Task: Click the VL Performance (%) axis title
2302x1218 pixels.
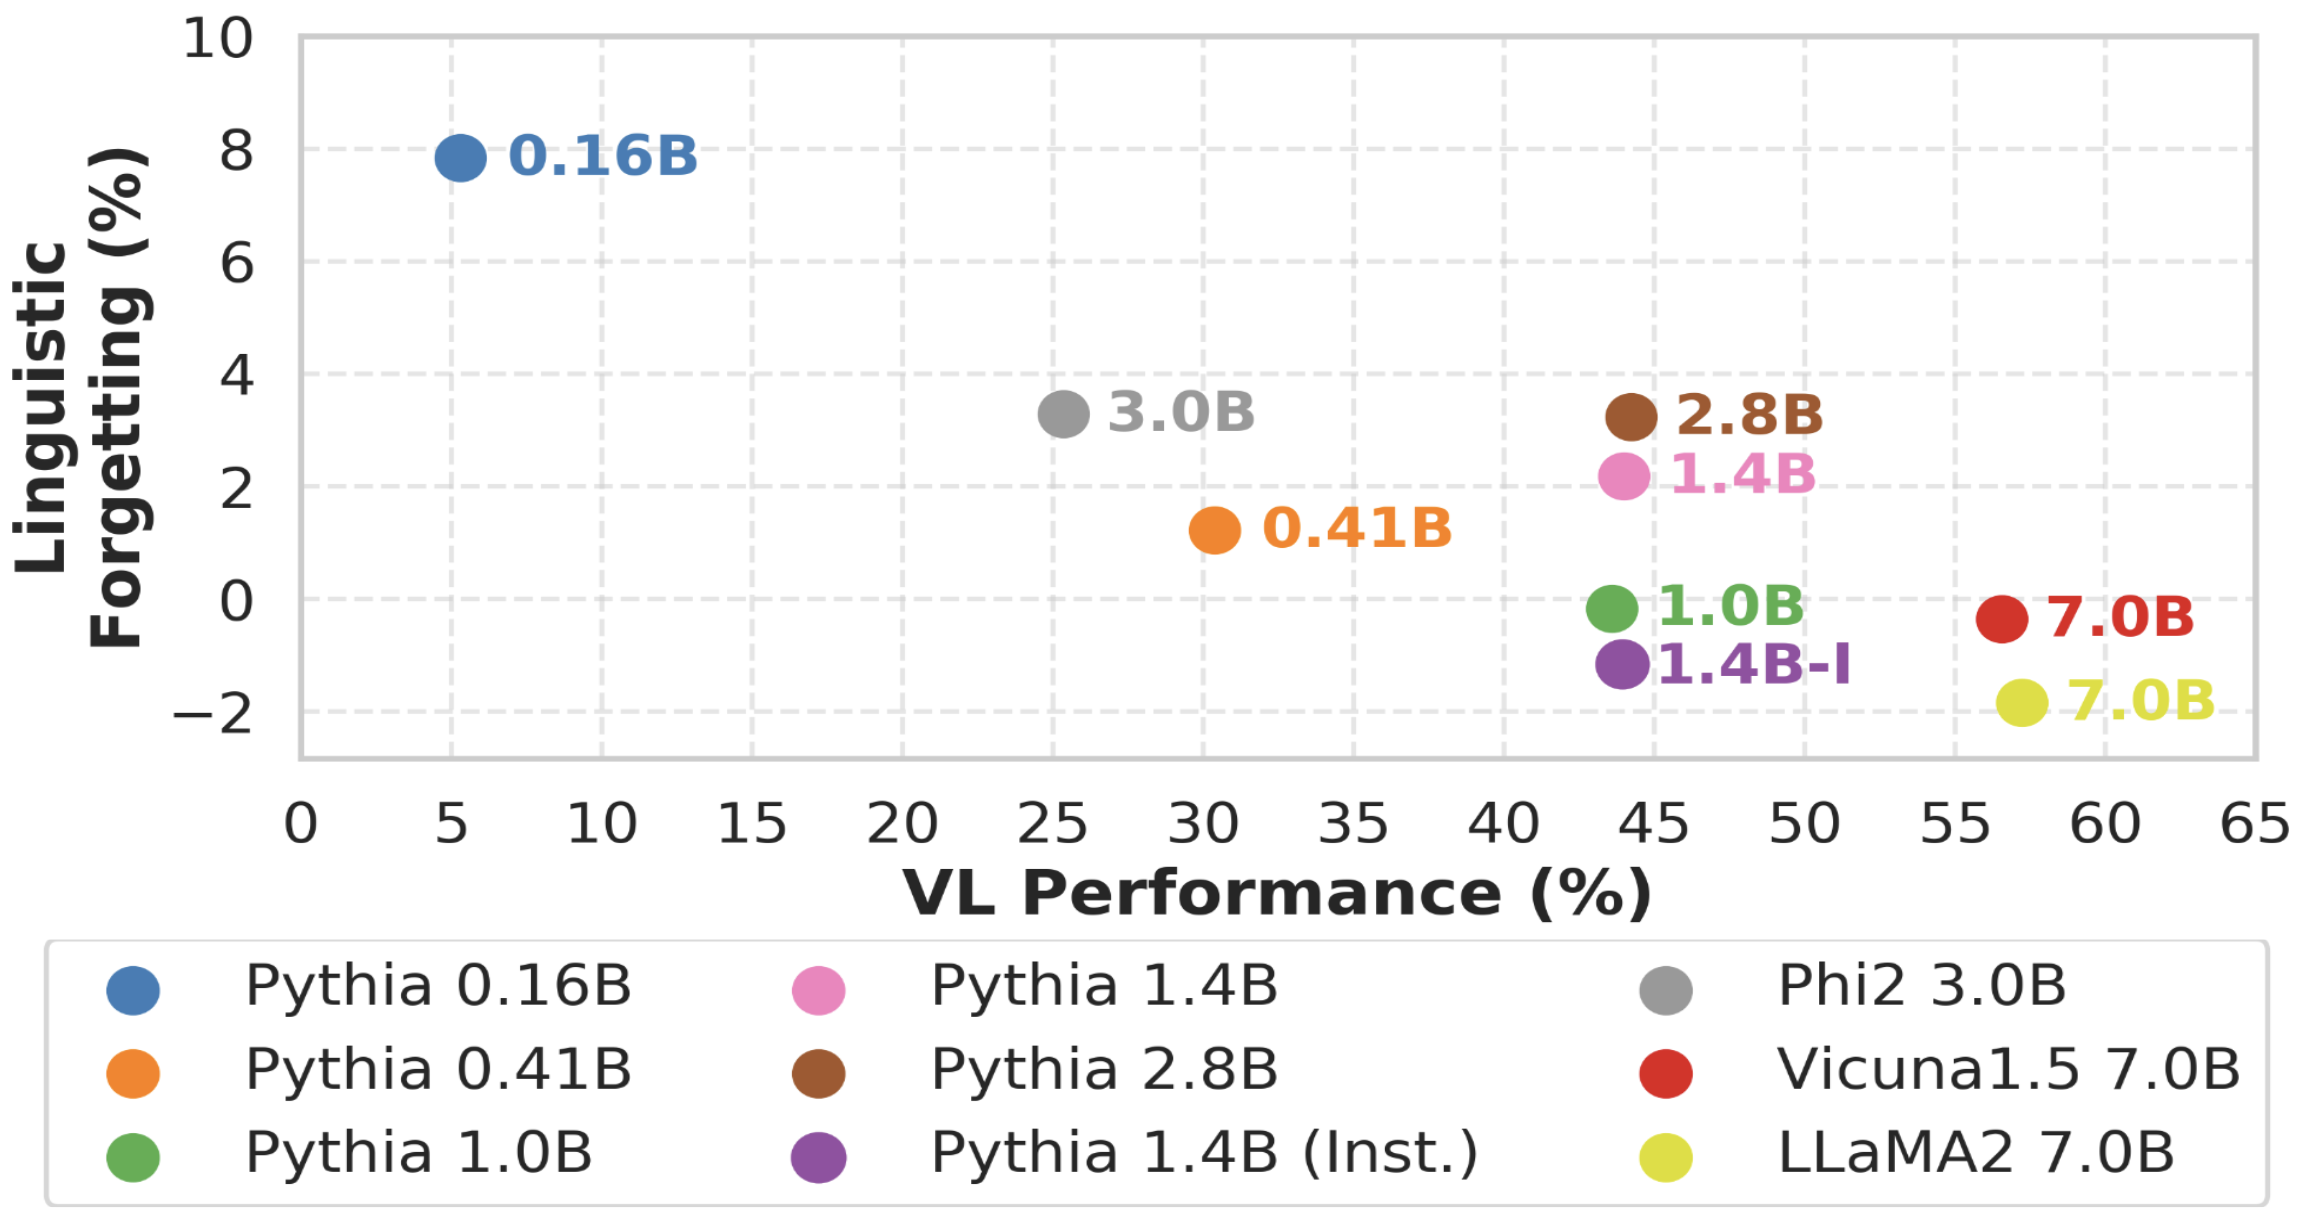Action: (x=1277, y=892)
